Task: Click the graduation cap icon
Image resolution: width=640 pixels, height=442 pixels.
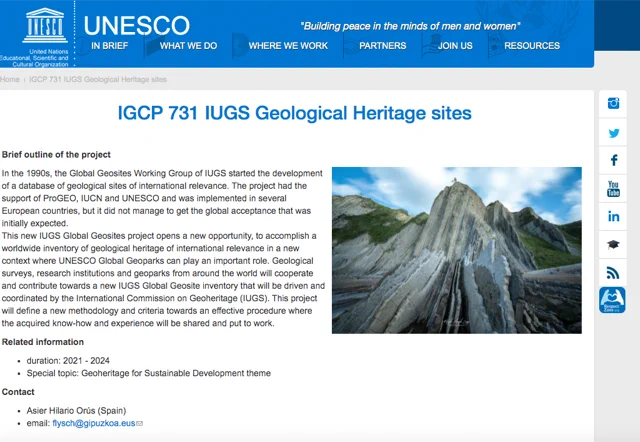Action: [x=613, y=244]
